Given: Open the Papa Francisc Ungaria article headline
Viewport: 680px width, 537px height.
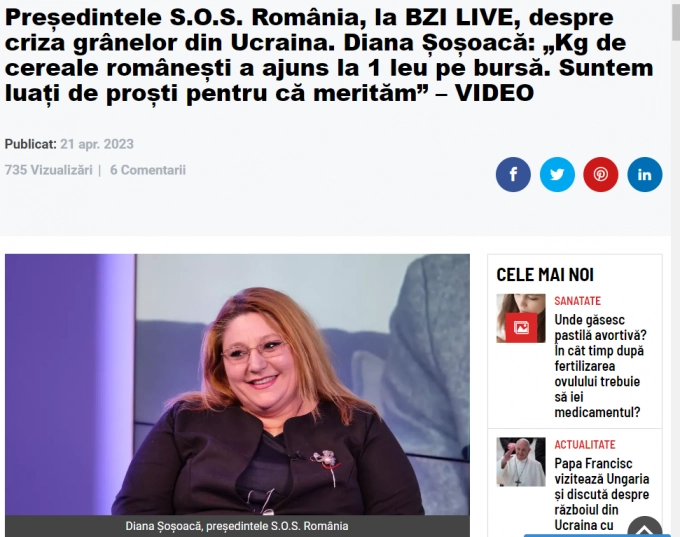Looking at the screenshot, I should coord(602,494).
